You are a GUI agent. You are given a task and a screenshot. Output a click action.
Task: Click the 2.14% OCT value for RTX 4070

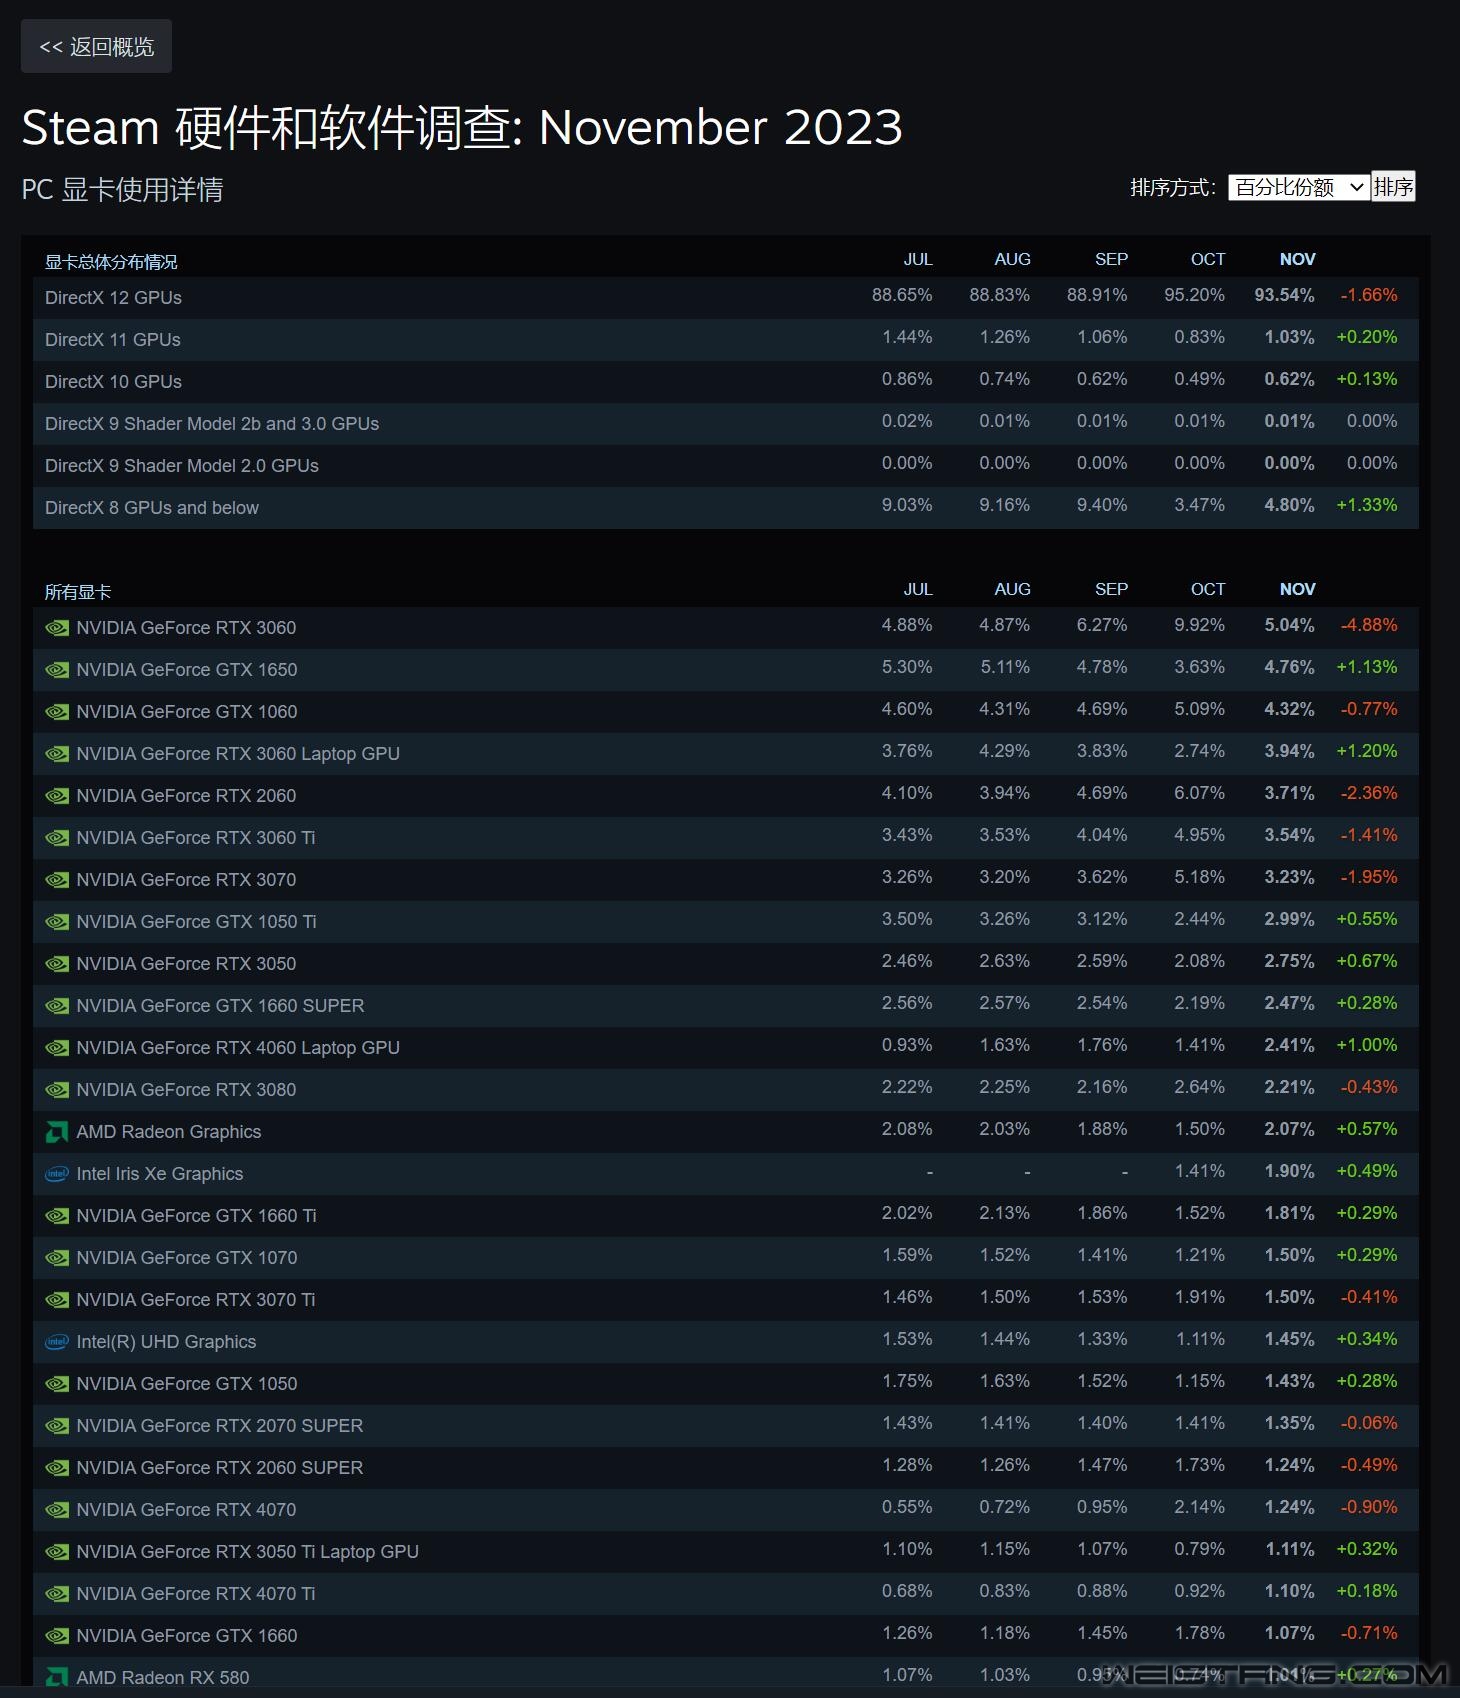pos(1199,1507)
